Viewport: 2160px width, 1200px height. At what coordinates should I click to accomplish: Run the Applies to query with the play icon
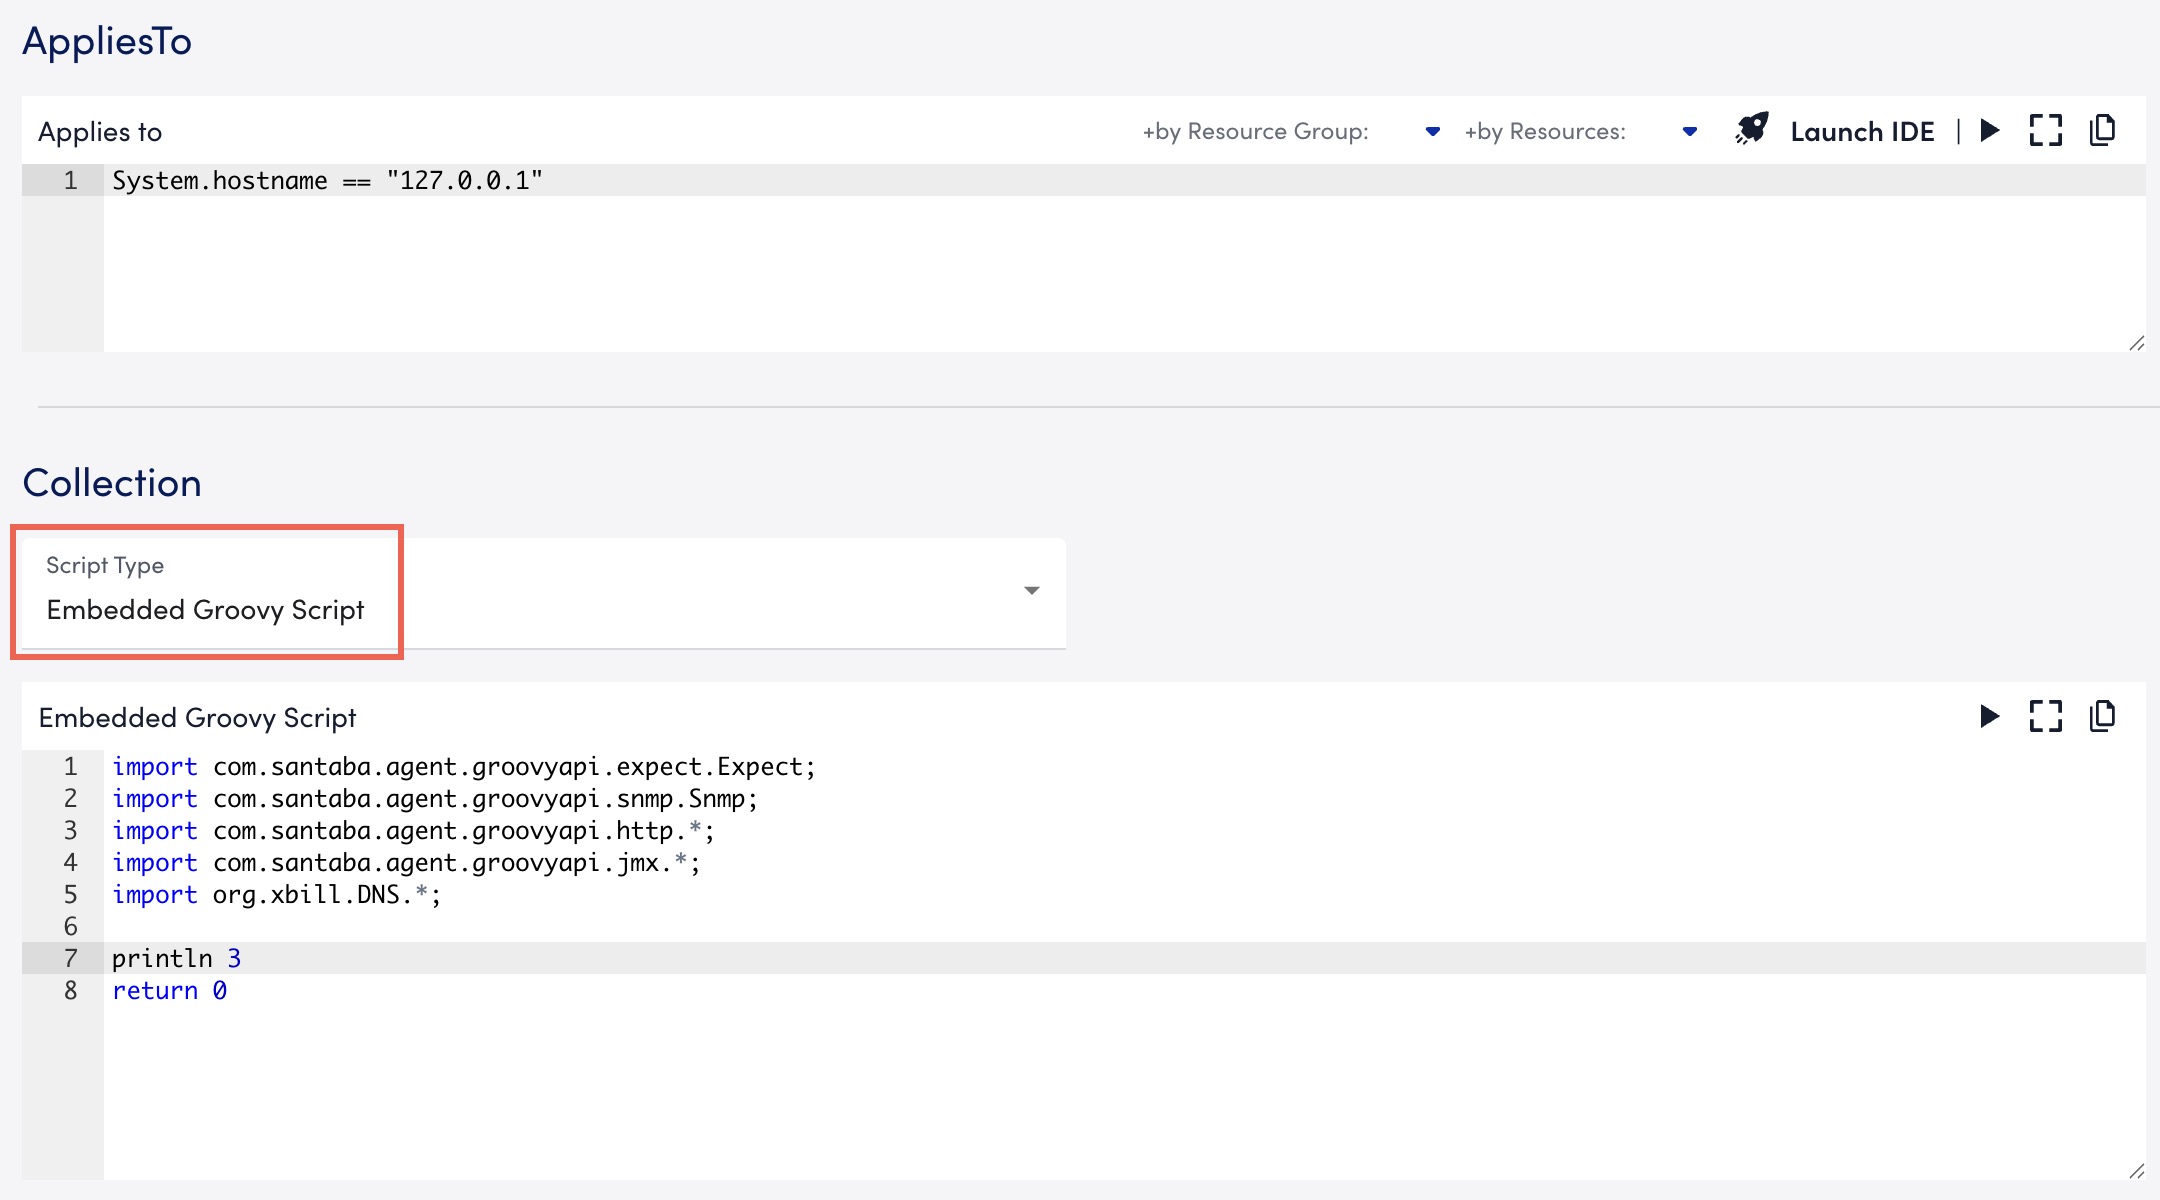click(1989, 129)
